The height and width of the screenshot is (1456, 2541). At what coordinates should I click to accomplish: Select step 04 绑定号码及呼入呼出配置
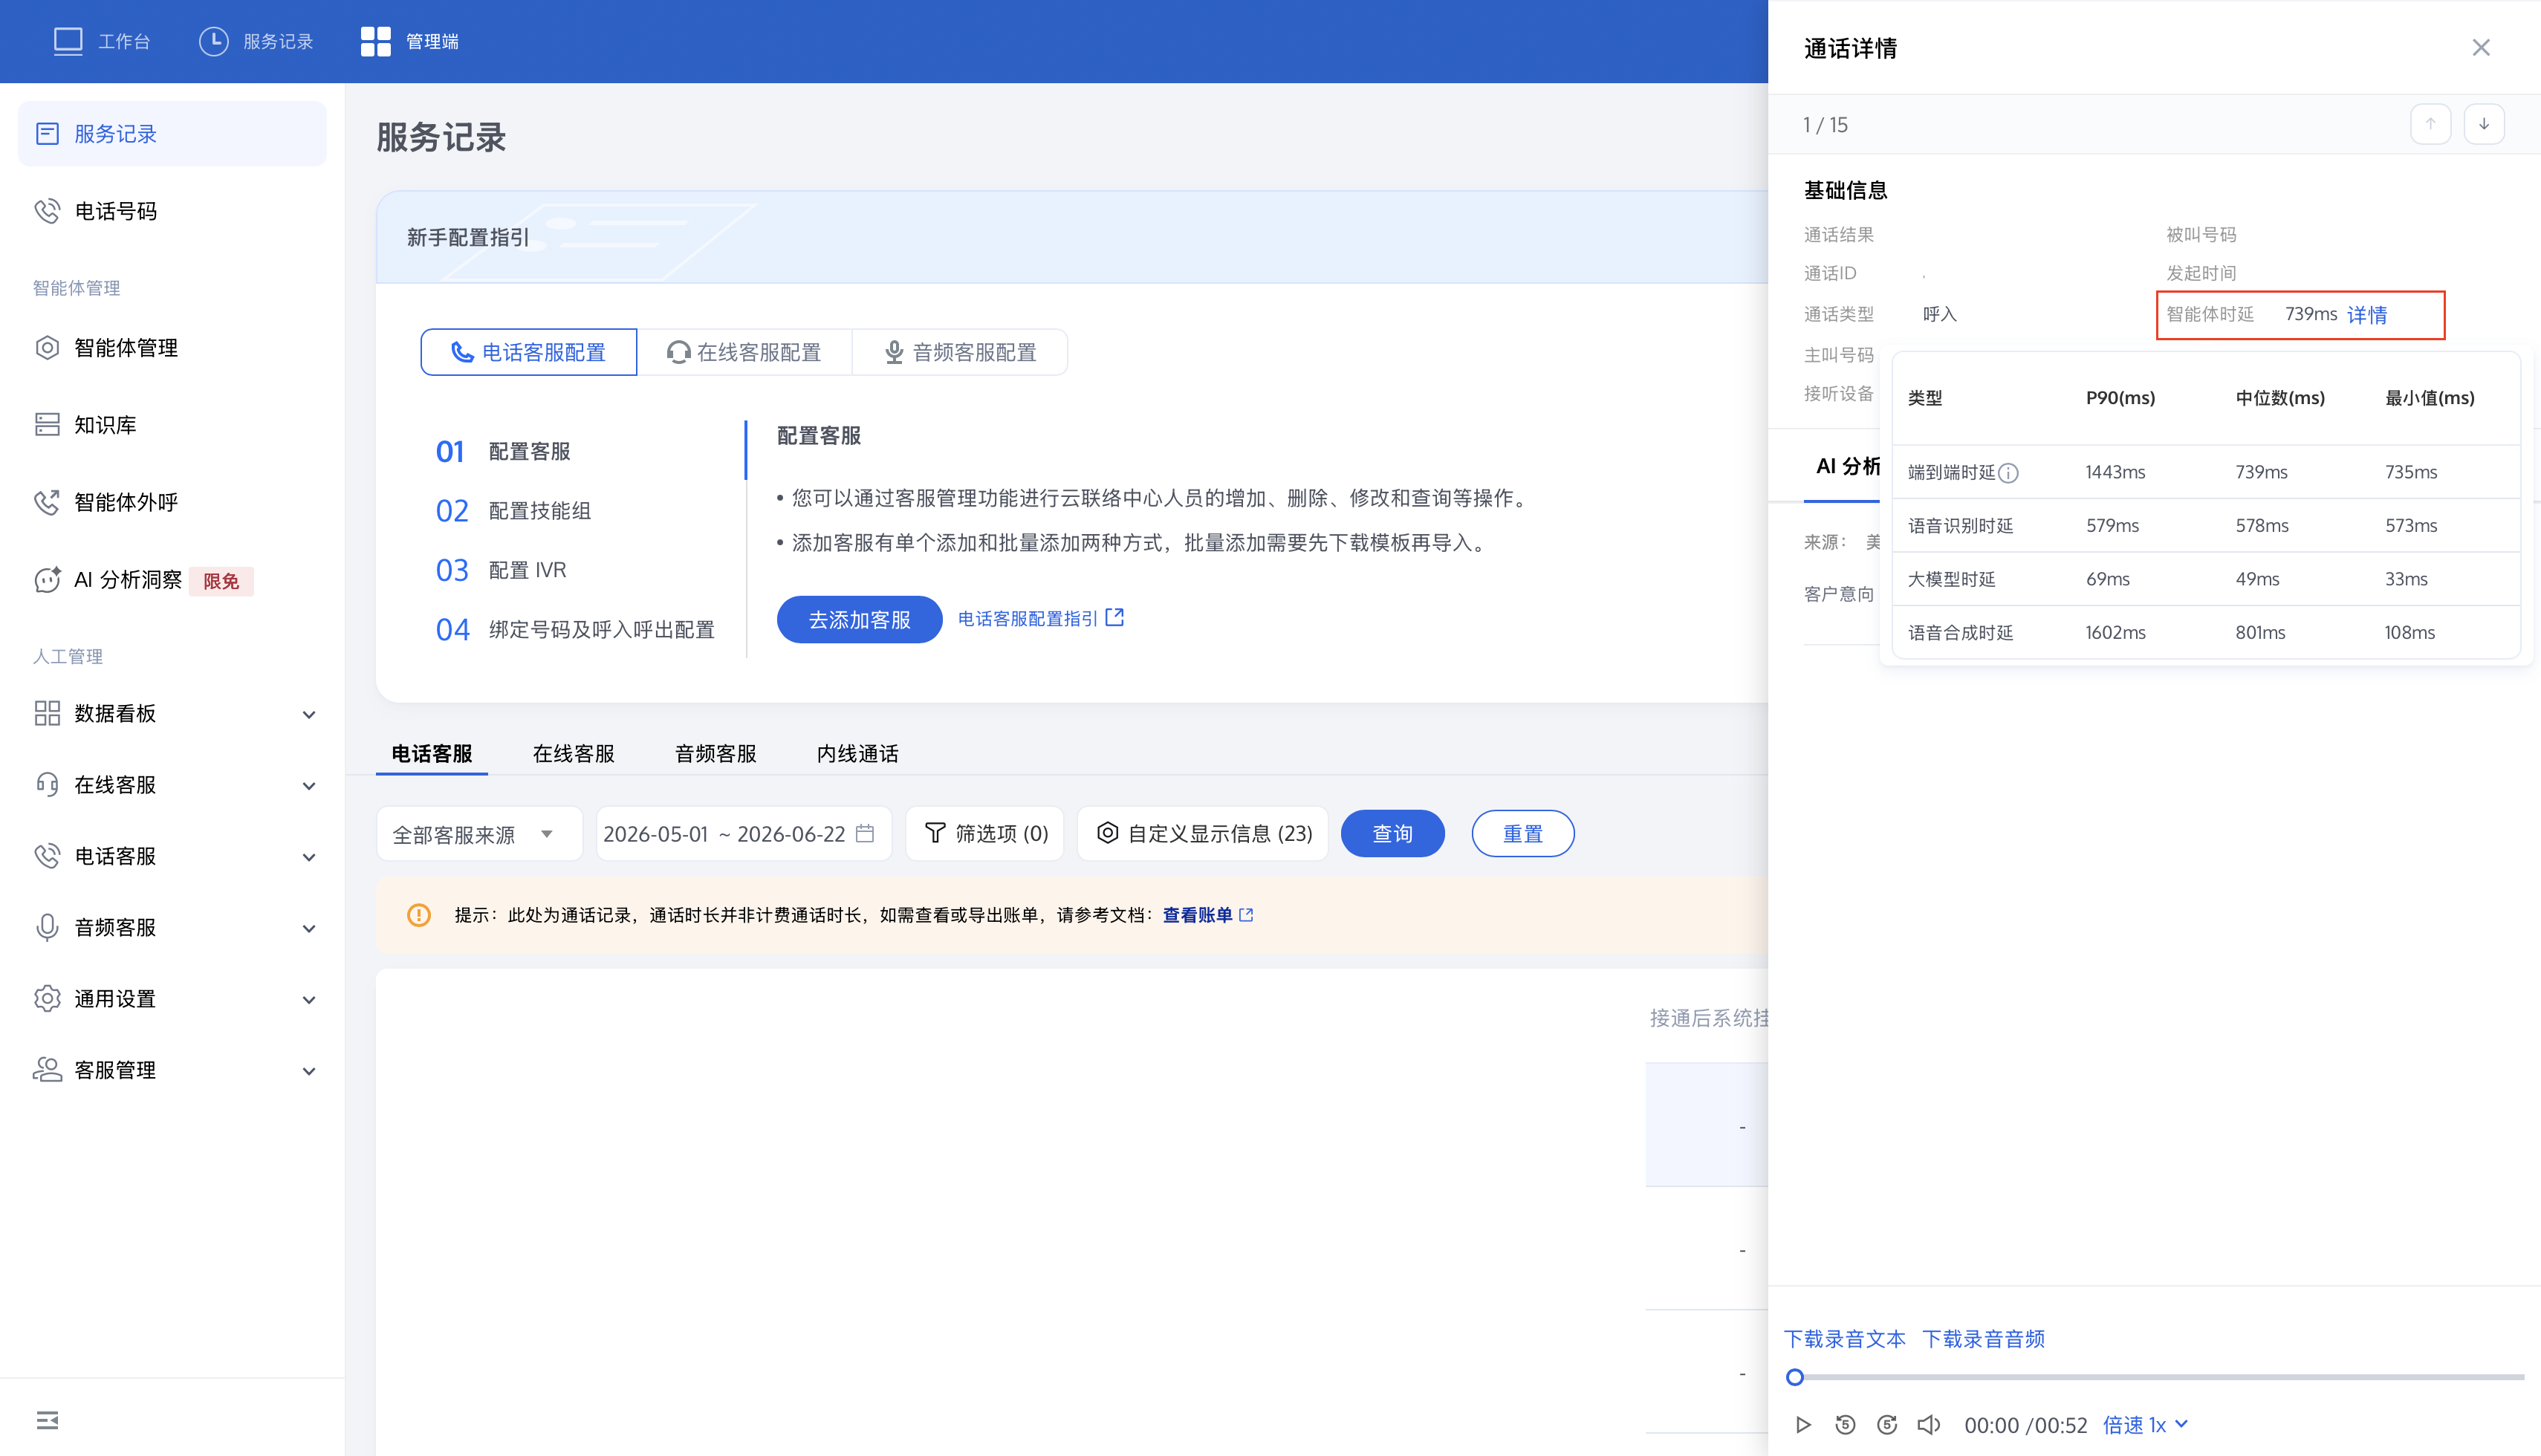coord(575,630)
